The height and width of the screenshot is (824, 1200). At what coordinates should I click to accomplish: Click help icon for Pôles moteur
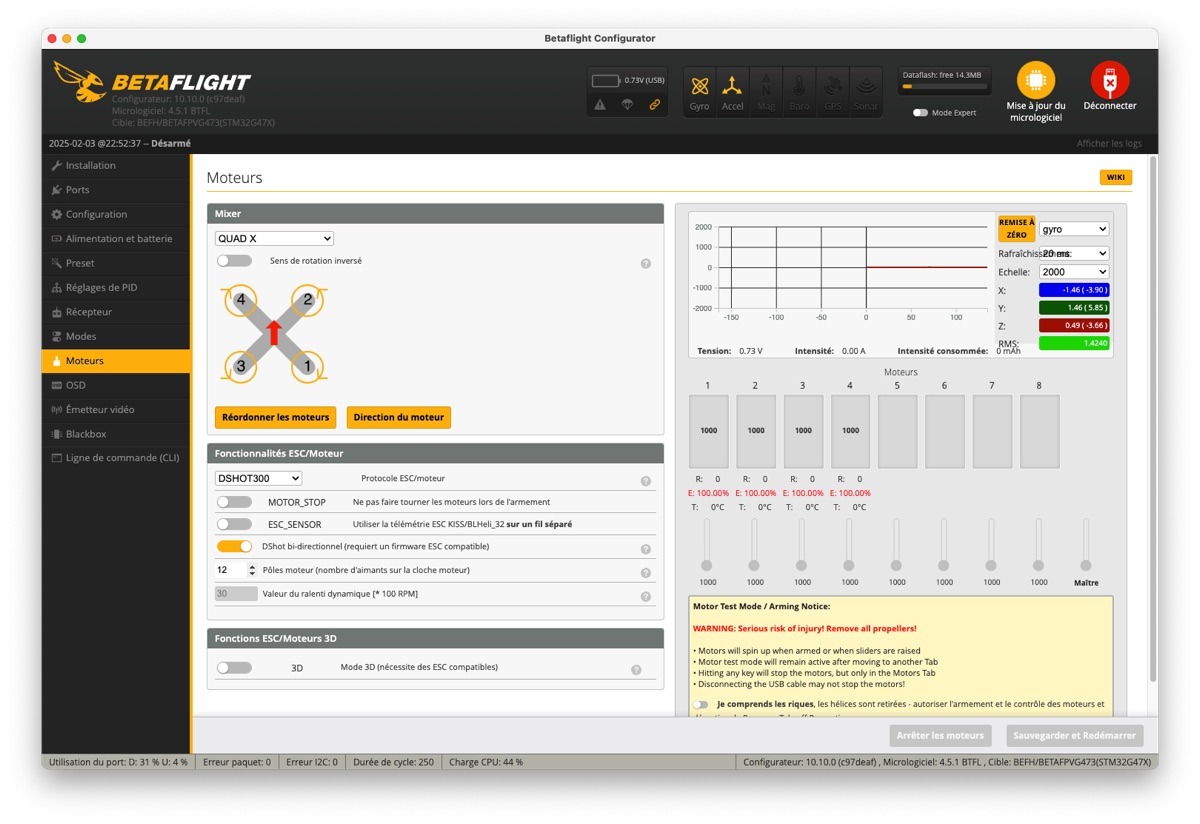point(646,573)
